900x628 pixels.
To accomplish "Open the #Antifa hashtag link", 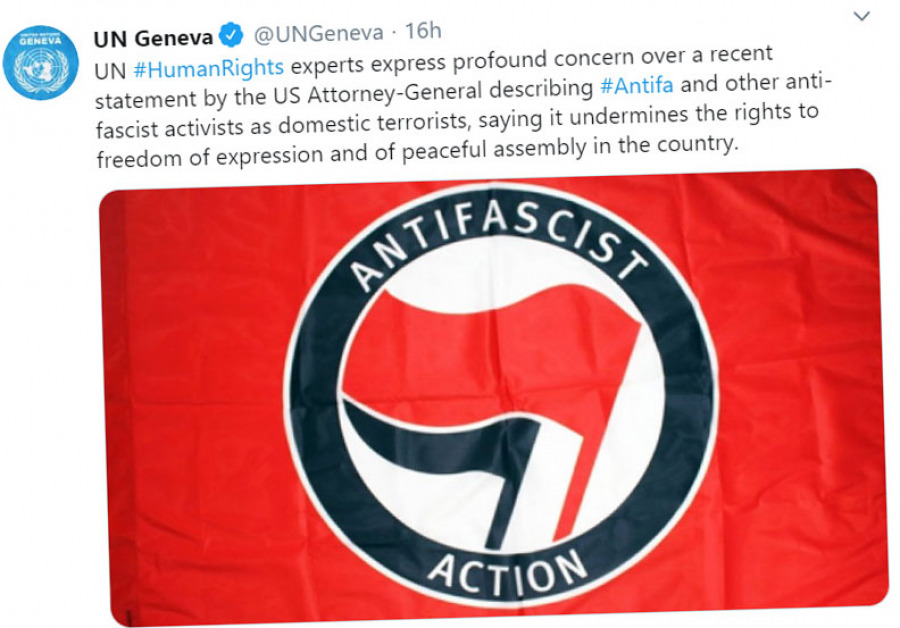I will coord(637,86).
